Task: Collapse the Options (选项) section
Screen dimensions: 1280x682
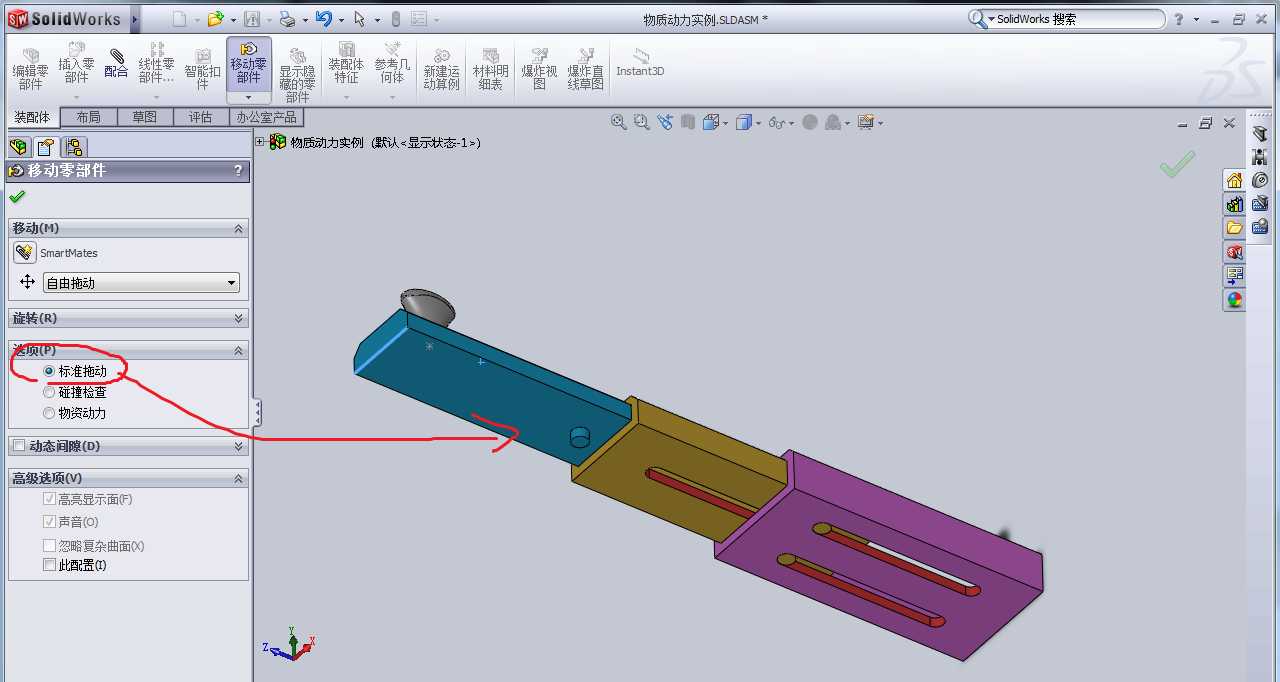Action: [x=238, y=351]
